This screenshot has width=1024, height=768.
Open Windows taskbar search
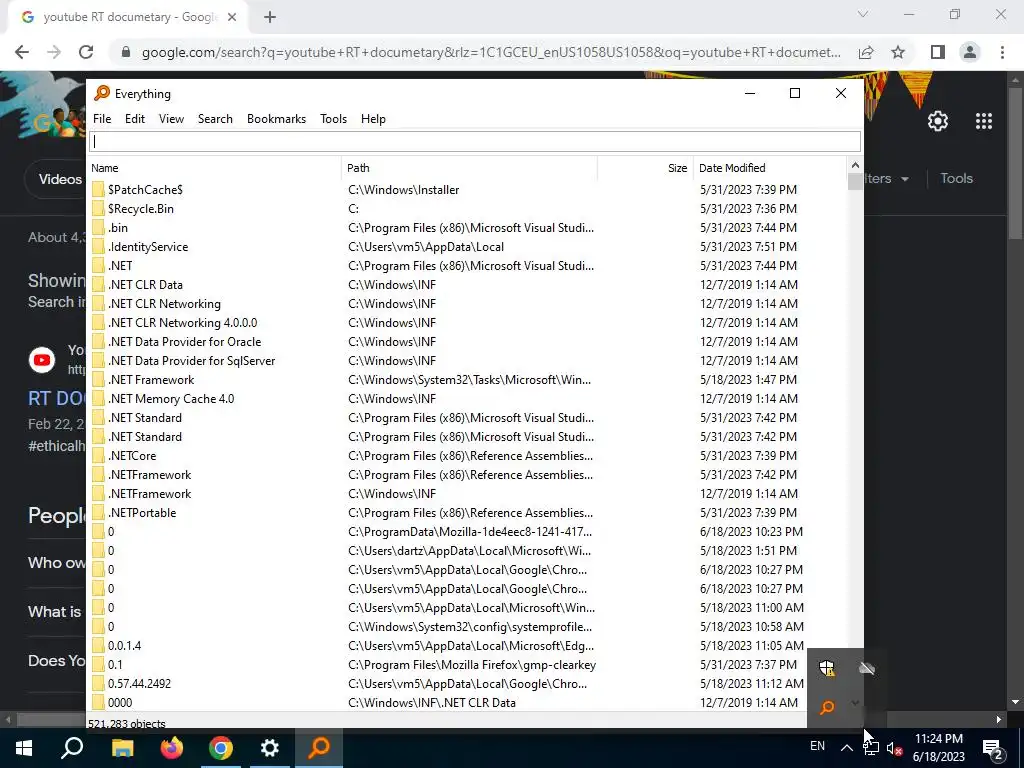pyautogui.click(x=72, y=748)
